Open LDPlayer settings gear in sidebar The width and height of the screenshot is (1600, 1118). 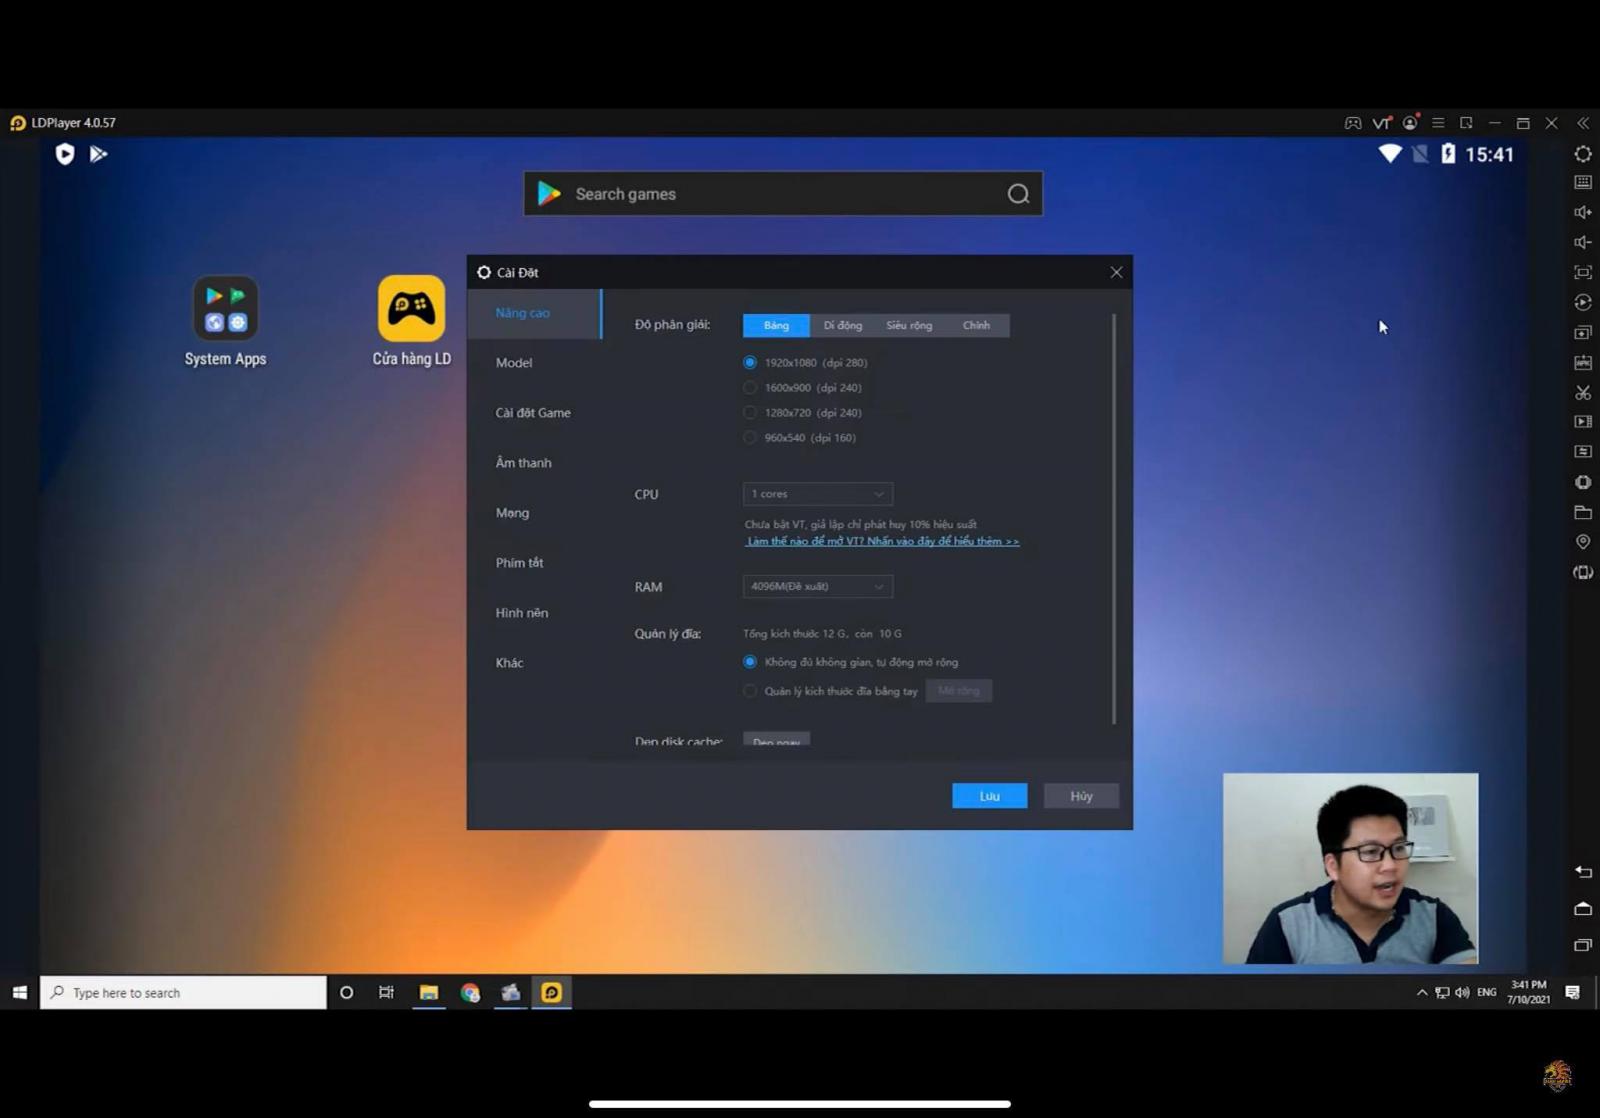(x=1583, y=154)
